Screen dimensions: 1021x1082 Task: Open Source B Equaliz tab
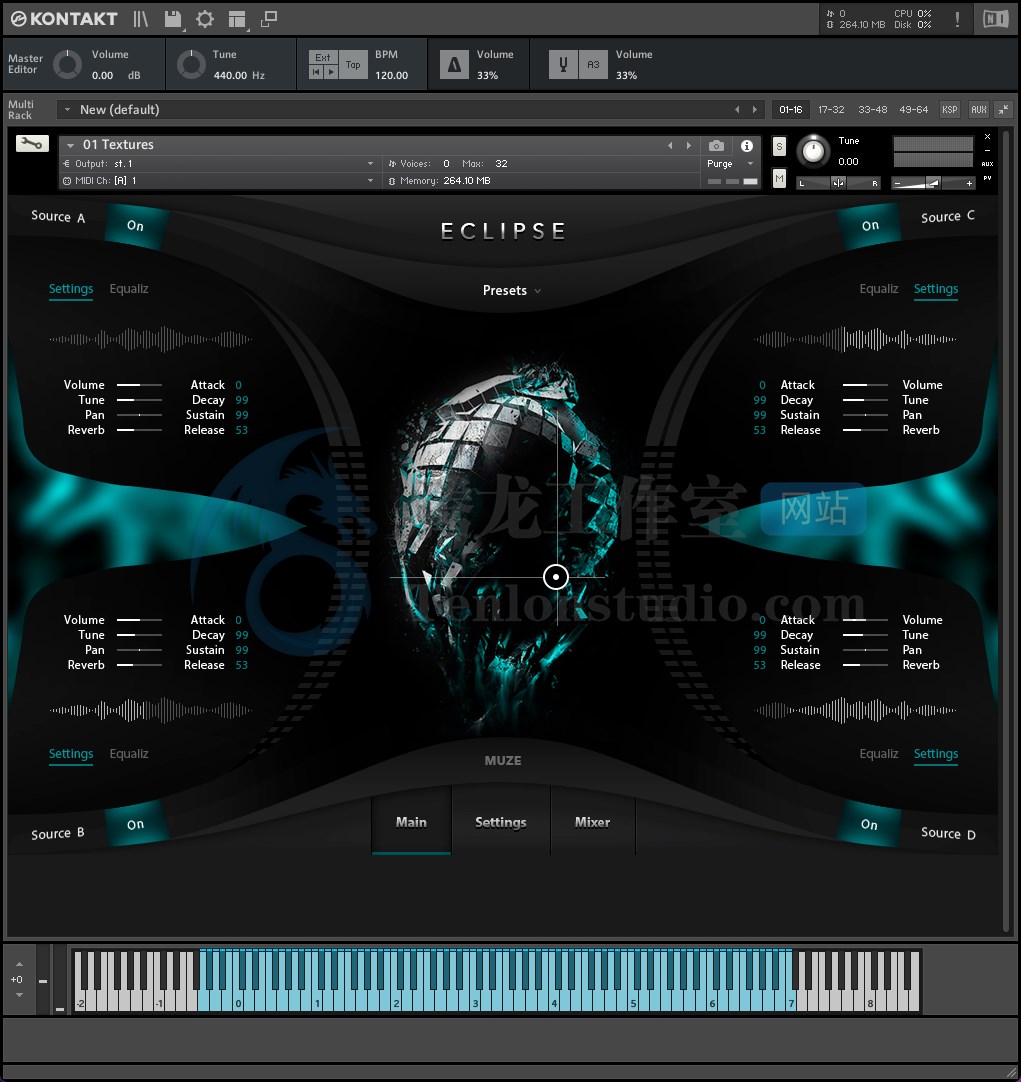click(129, 754)
